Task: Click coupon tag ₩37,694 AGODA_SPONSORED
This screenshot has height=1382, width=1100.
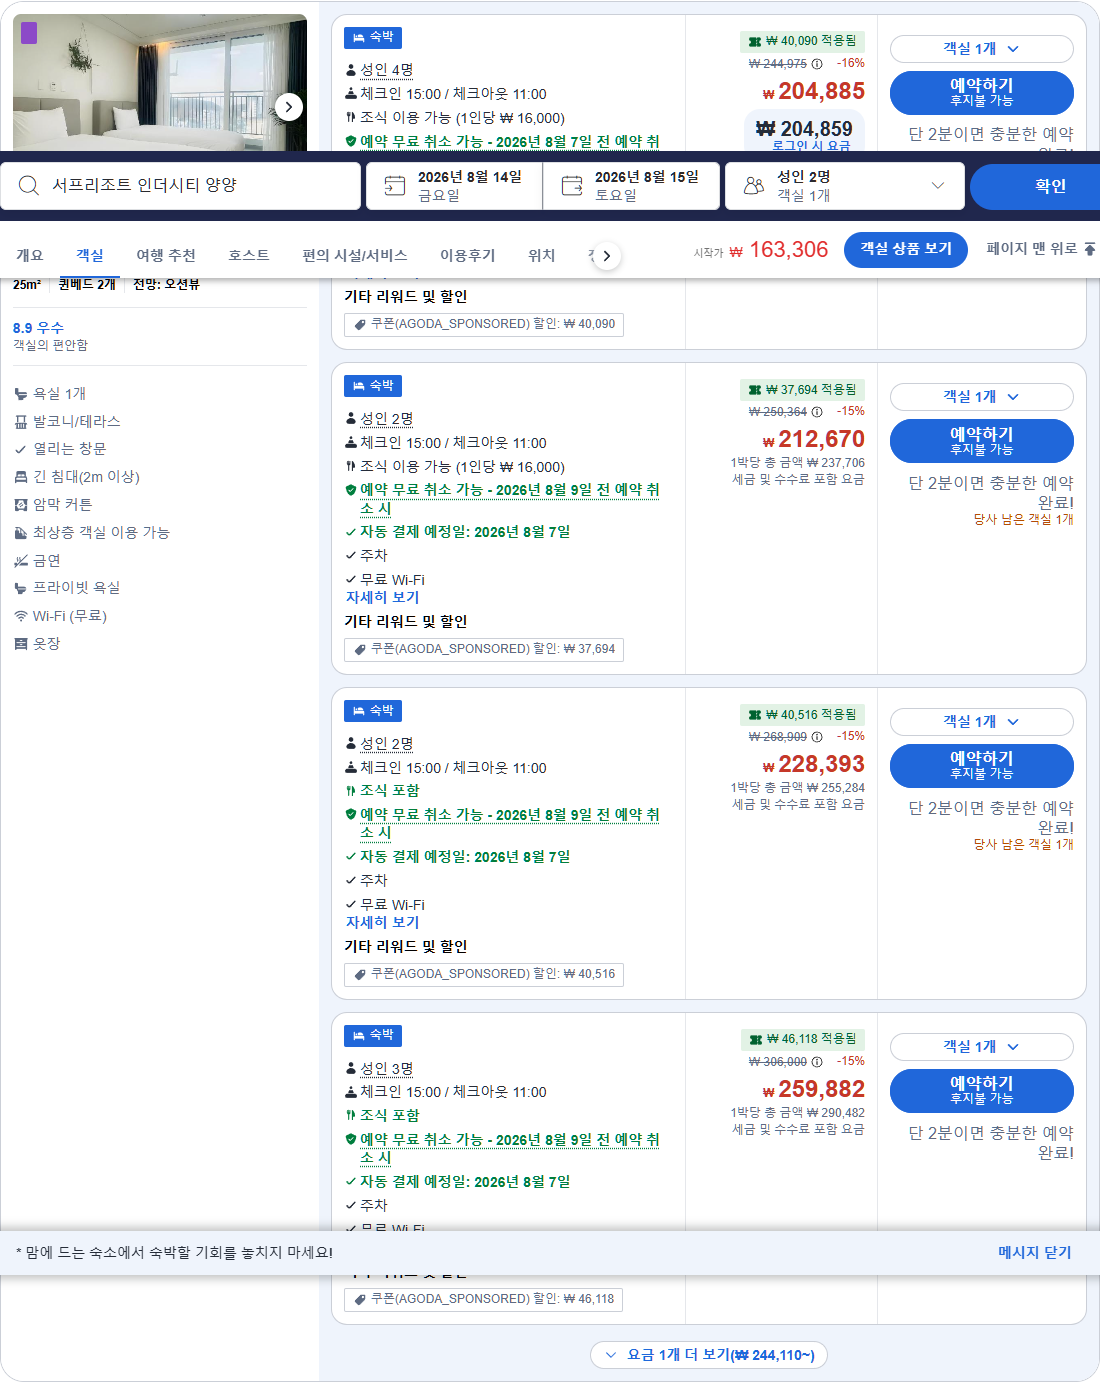Action: point(484,649)
